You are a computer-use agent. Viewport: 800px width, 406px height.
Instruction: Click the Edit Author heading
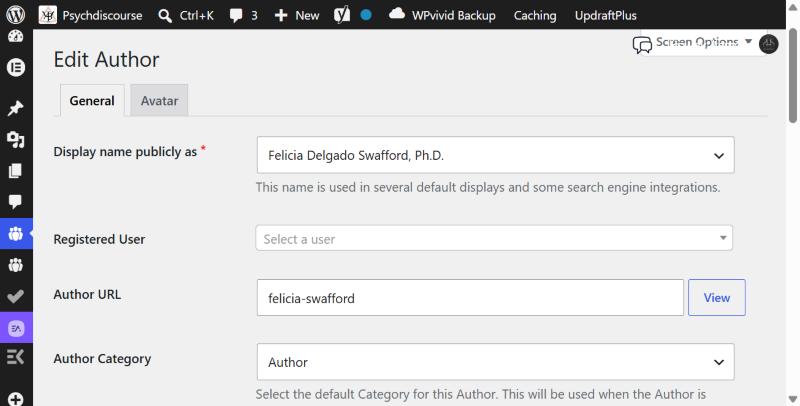pyautogui.click(x=106, y=59)
